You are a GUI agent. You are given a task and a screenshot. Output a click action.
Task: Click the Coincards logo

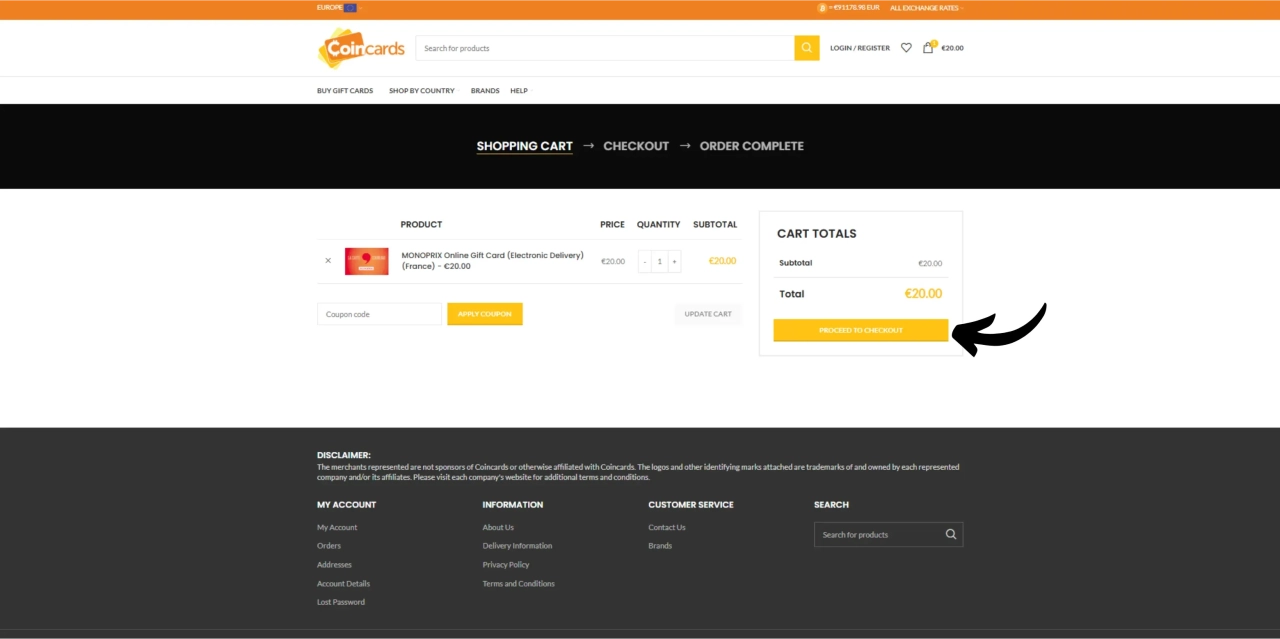click(361, 48)
